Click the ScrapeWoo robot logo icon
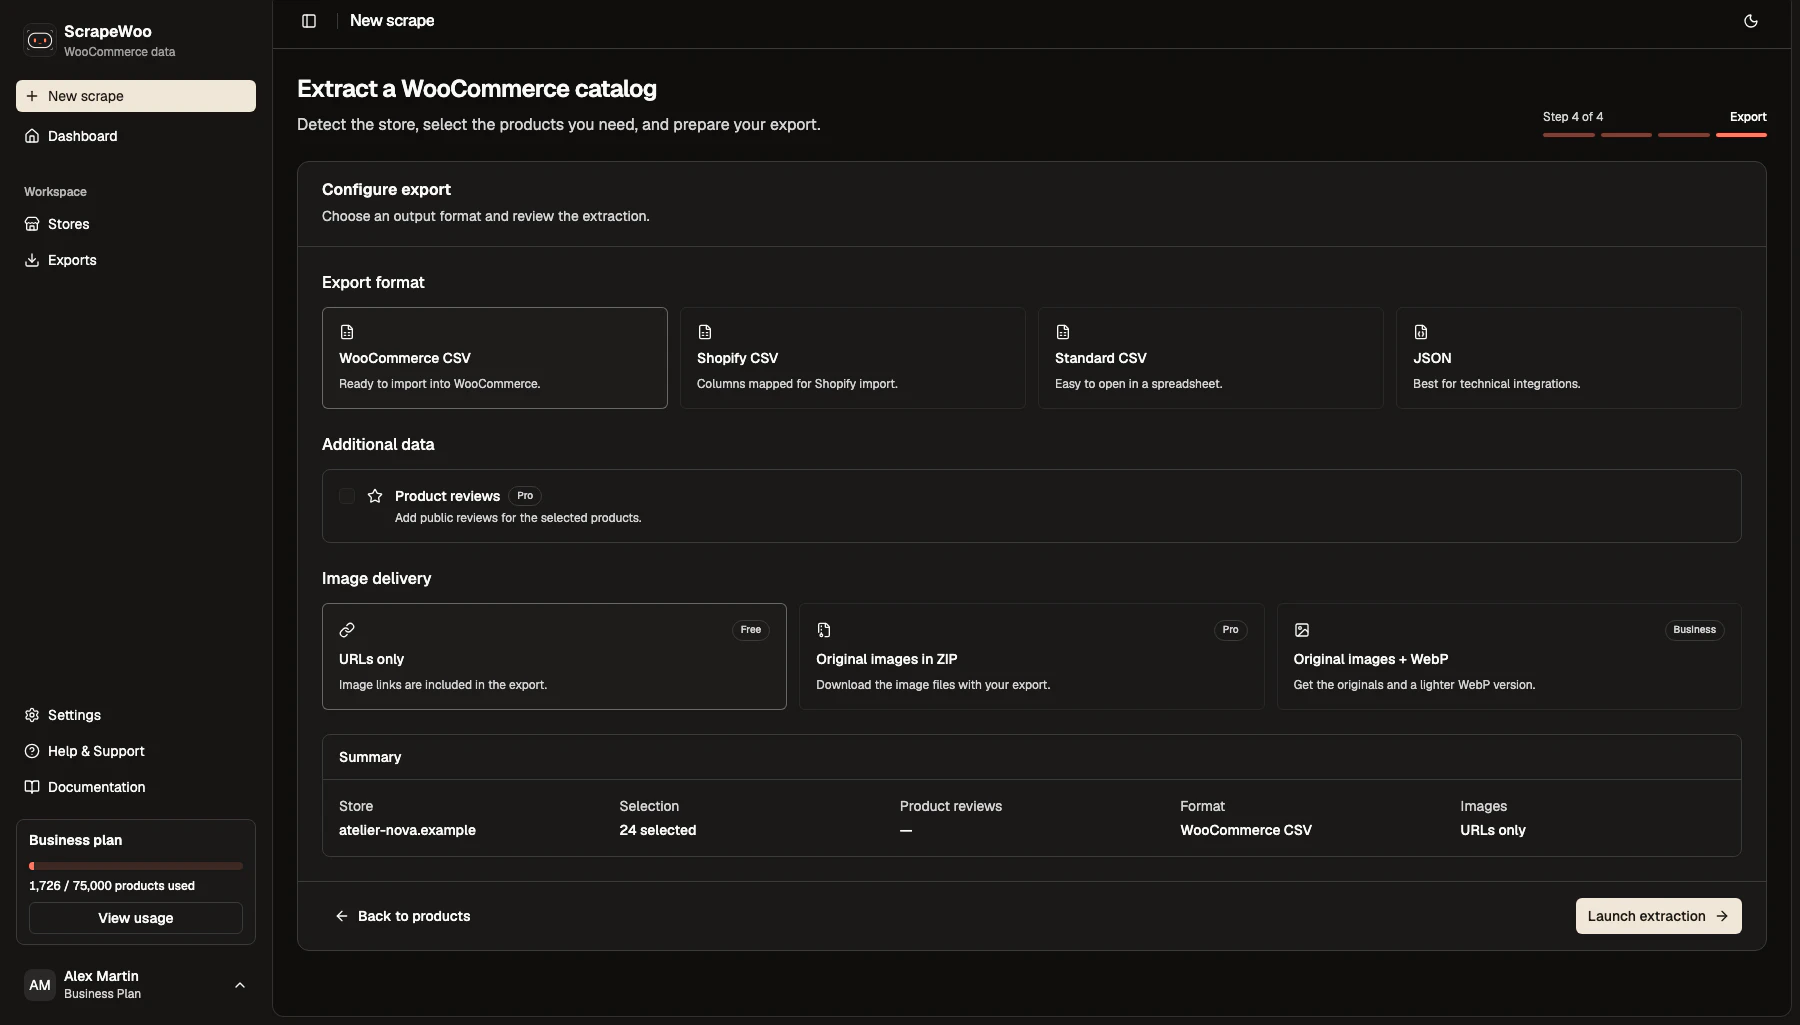 click(40, 40)
